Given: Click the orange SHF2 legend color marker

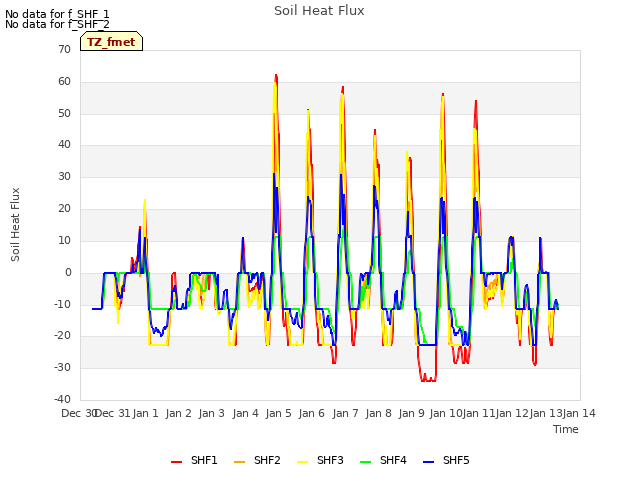Looking at the screenshot, I should click(x=239, y=462).
